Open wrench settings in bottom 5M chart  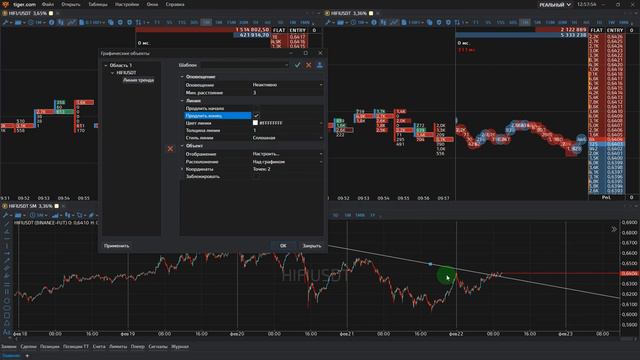pyautogui.click(x=6, y=215)
